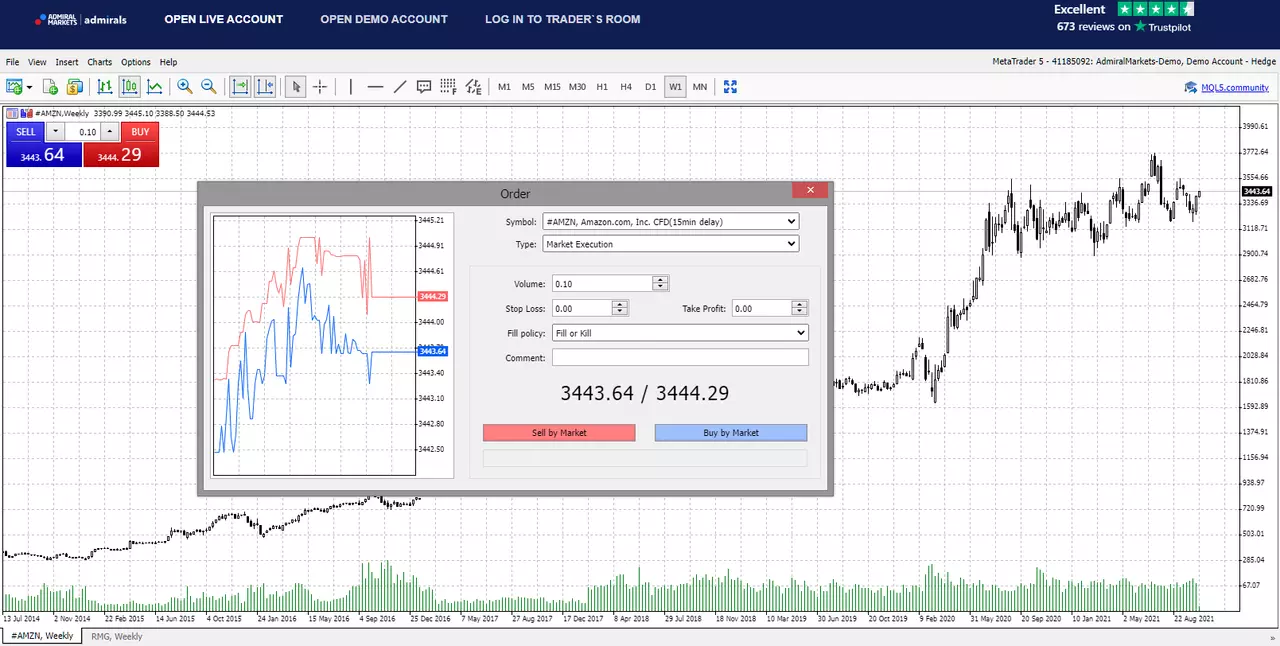The height and width of the screenshot is (646, 1280).
Task: Select the Fibonacci objects tool
Action: coord(448,87)
